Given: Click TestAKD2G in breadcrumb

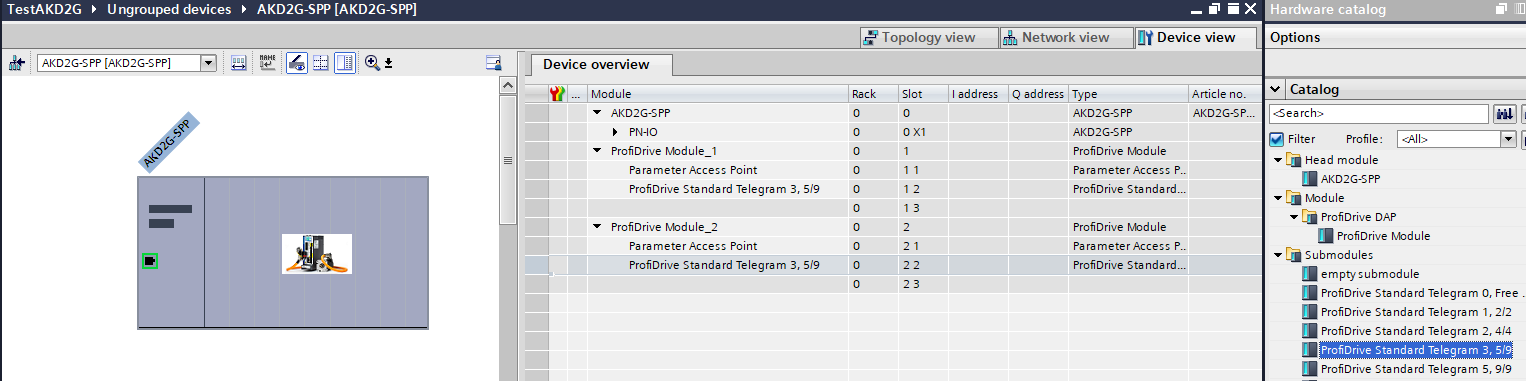Looking at the screenshot, I should 44,9.
